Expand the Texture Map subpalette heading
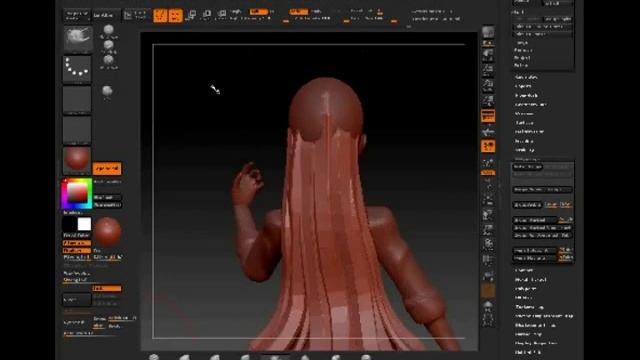The height and width of the screenshot is (360, 640). (529, 307)
